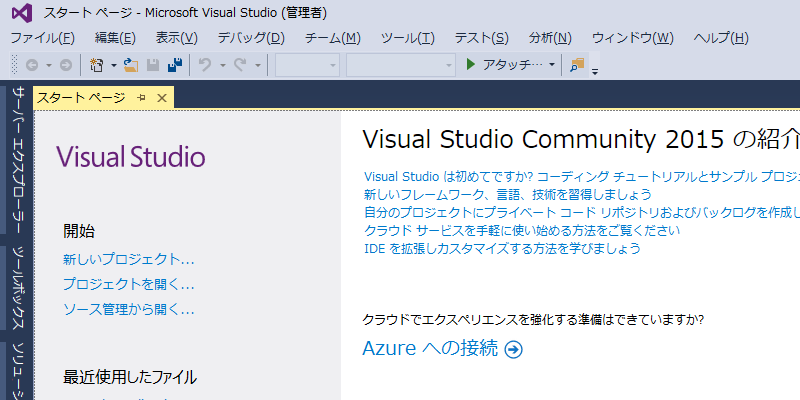Screen dimensions: 800x400
Task: Open the サーバー エクスプローラー side tab
Action: 18,161
